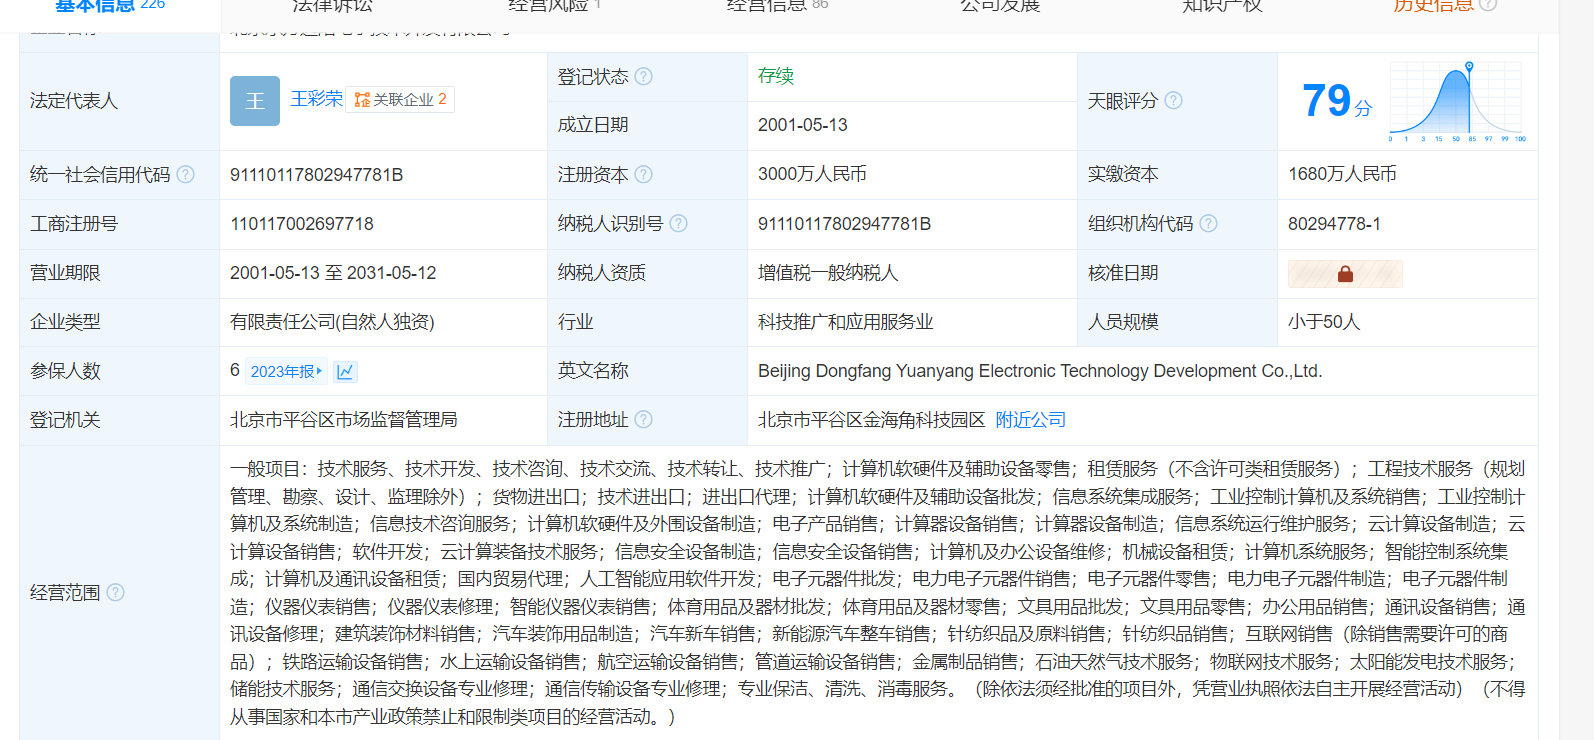The height and width of the screenshot is (740, 1594).
Task: Click the 法定代表人 row label
Action: (x=74, y=101)
